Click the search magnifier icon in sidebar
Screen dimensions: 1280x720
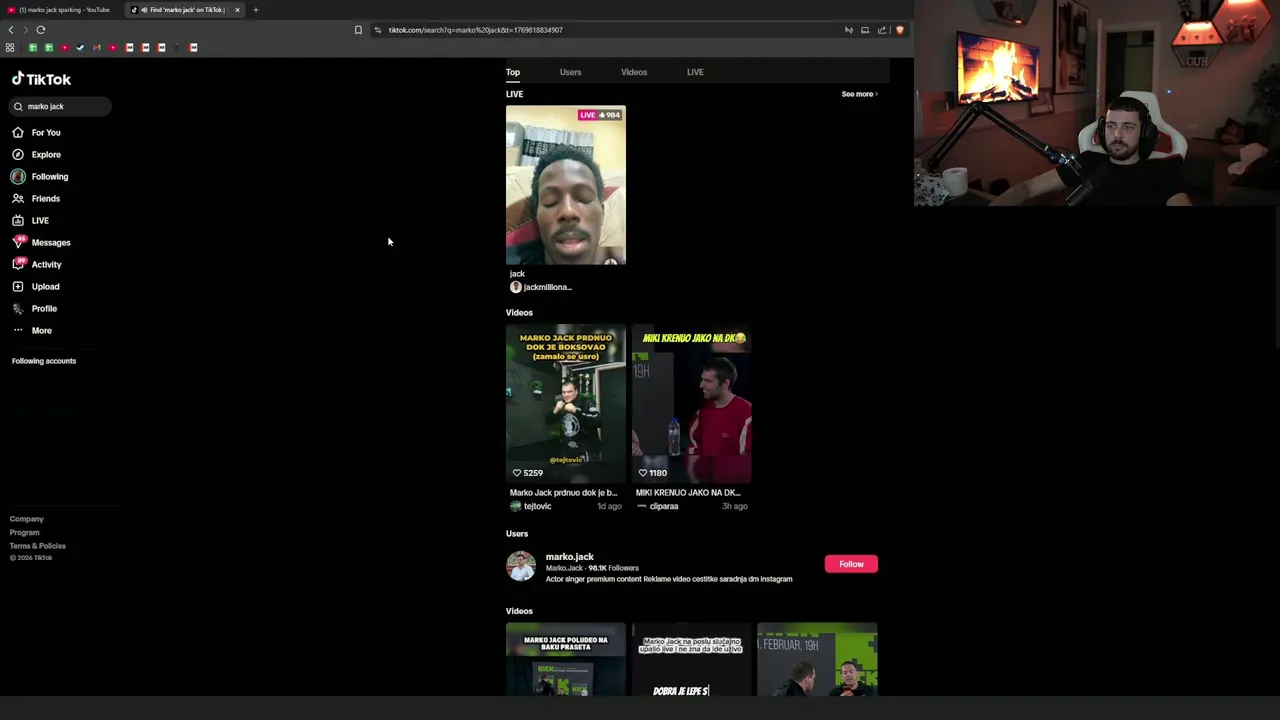point(18,106)
